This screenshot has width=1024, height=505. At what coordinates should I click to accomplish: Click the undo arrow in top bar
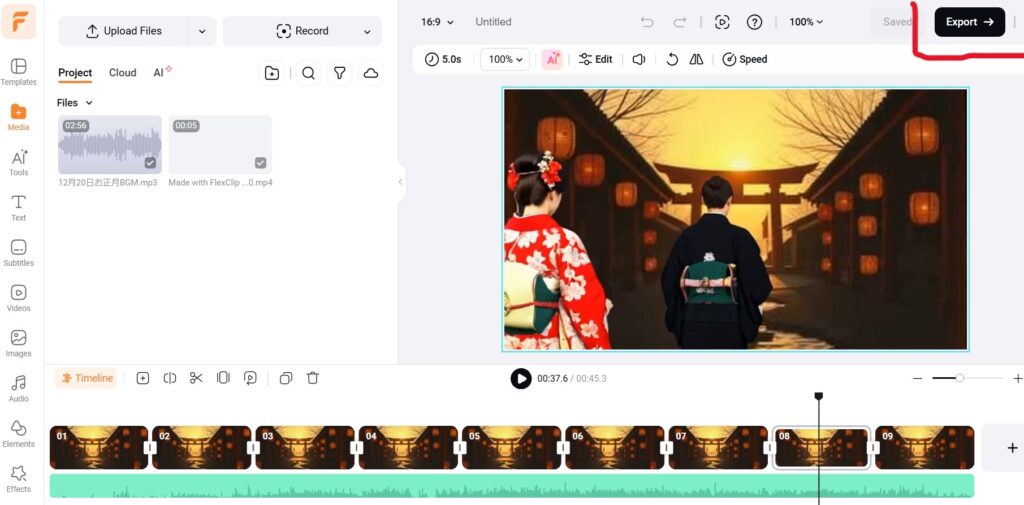coord(647,22)
